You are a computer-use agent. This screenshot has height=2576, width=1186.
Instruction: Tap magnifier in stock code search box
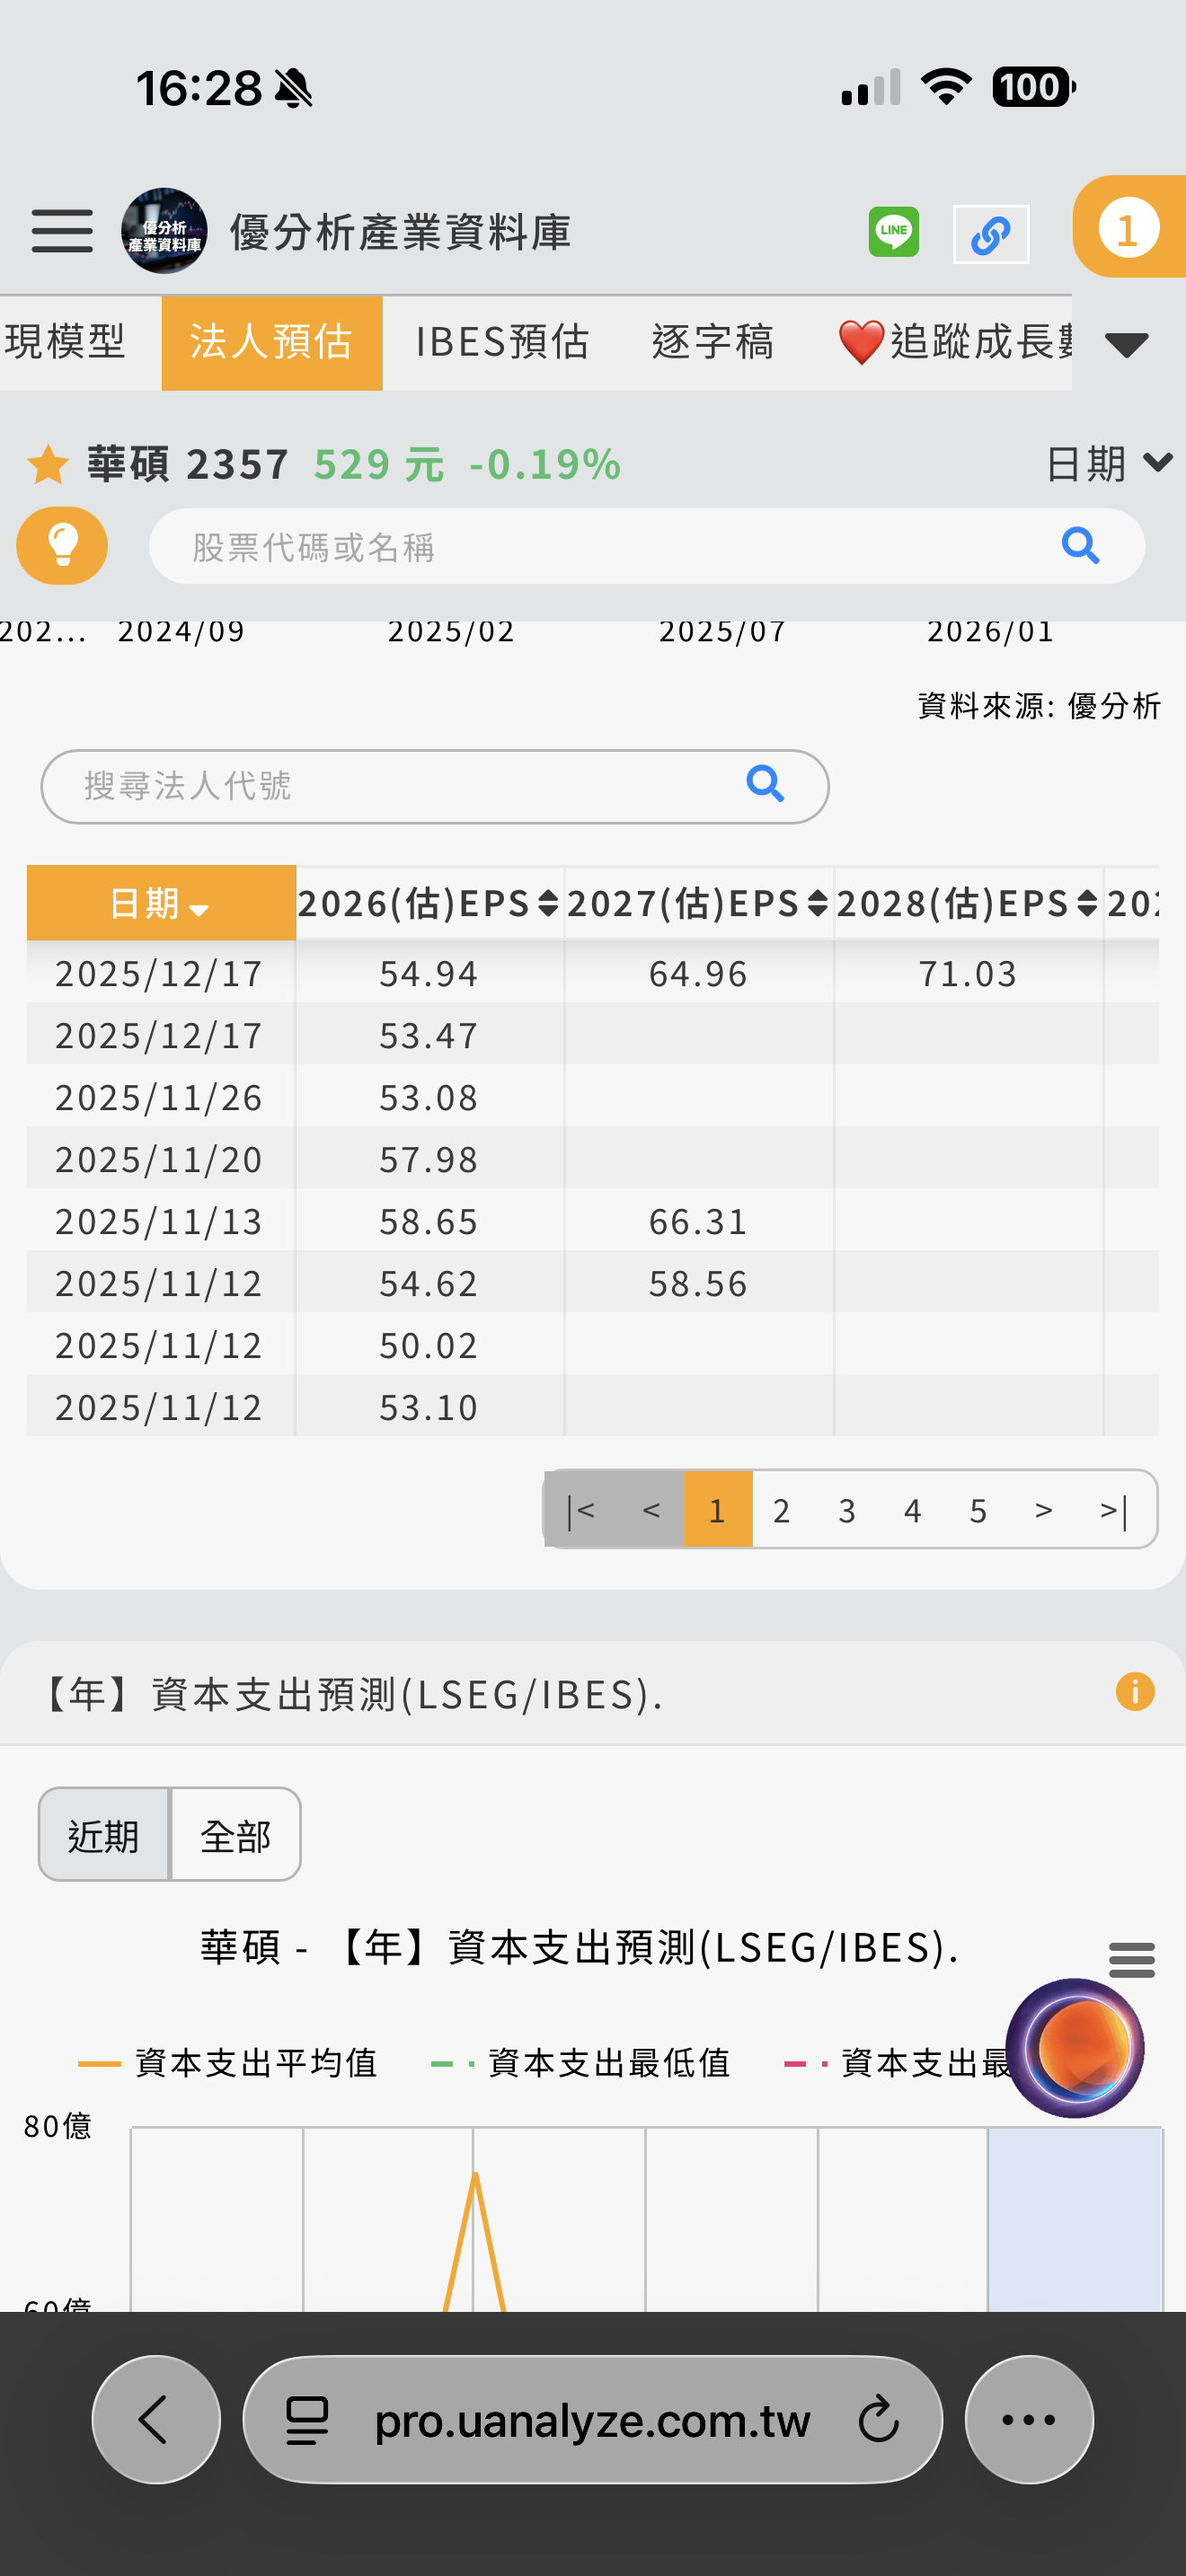(1081, 546)
